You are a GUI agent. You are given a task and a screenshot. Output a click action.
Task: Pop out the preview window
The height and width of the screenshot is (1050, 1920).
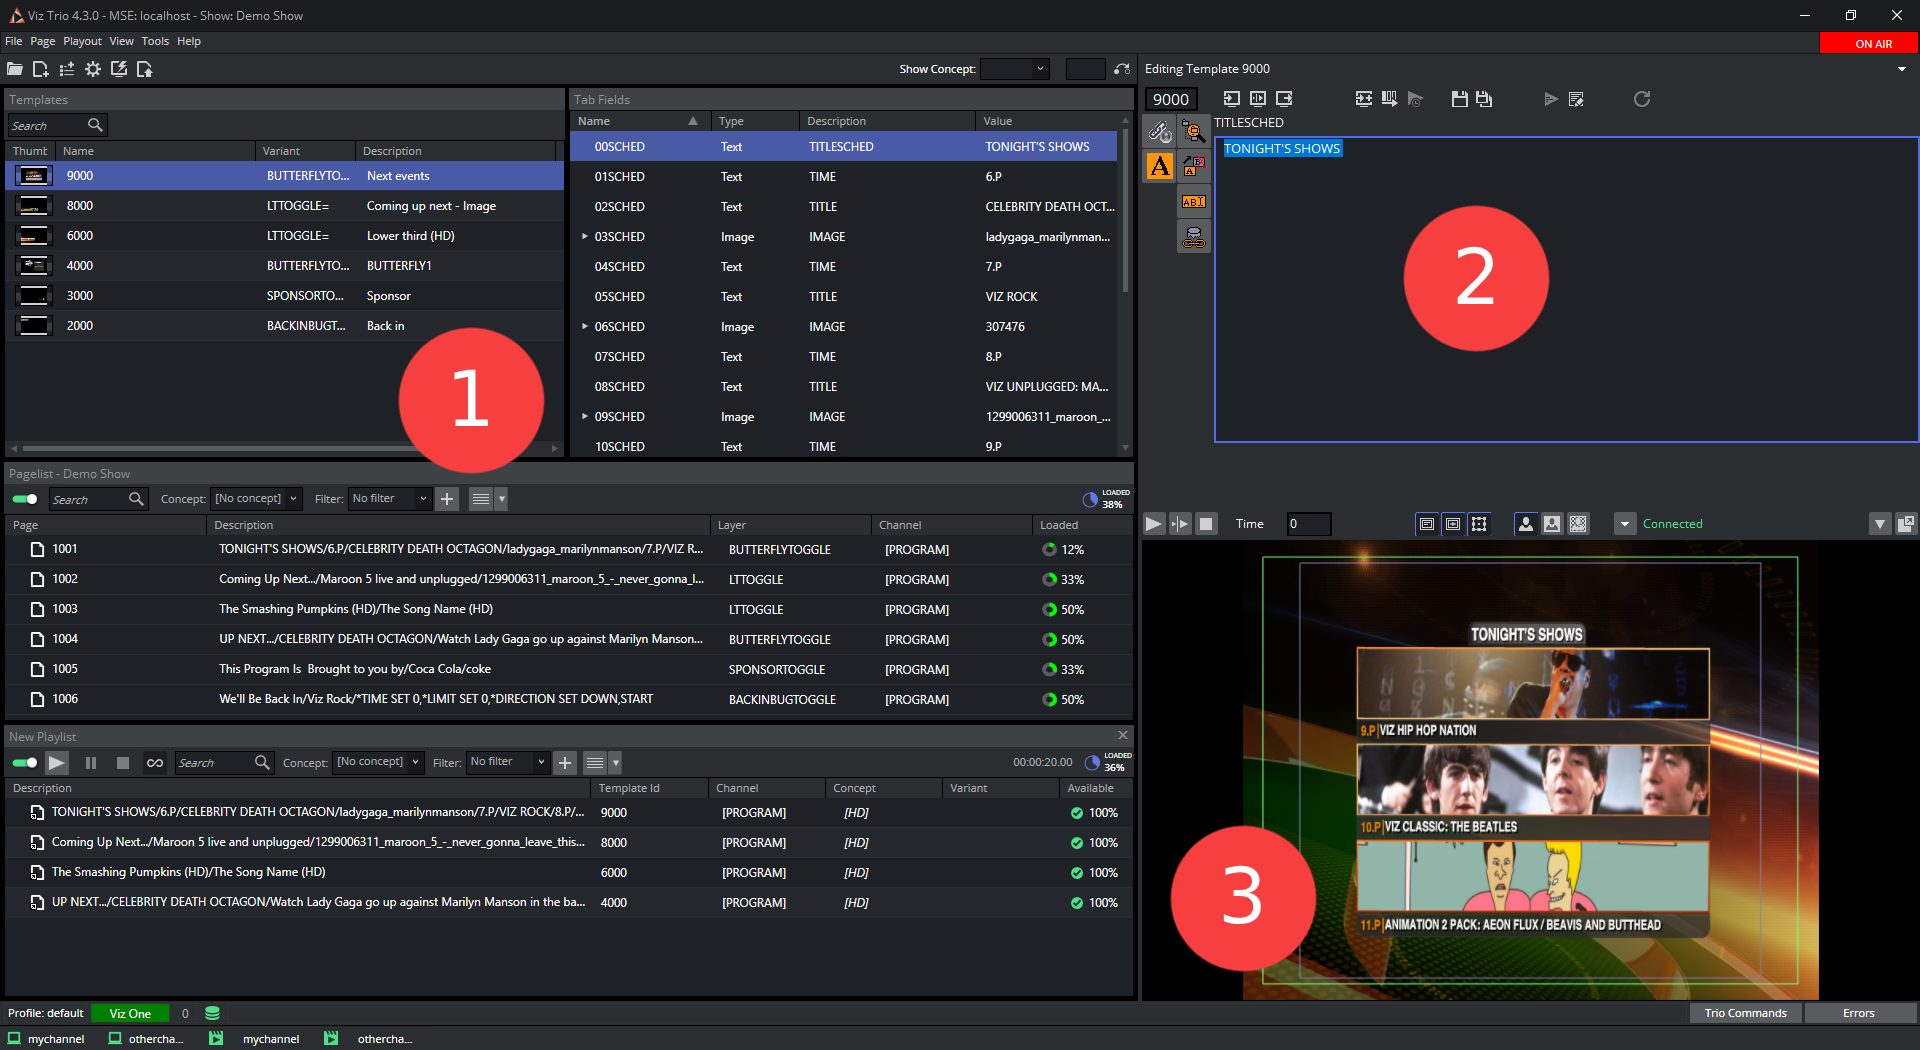point(1906,524)
